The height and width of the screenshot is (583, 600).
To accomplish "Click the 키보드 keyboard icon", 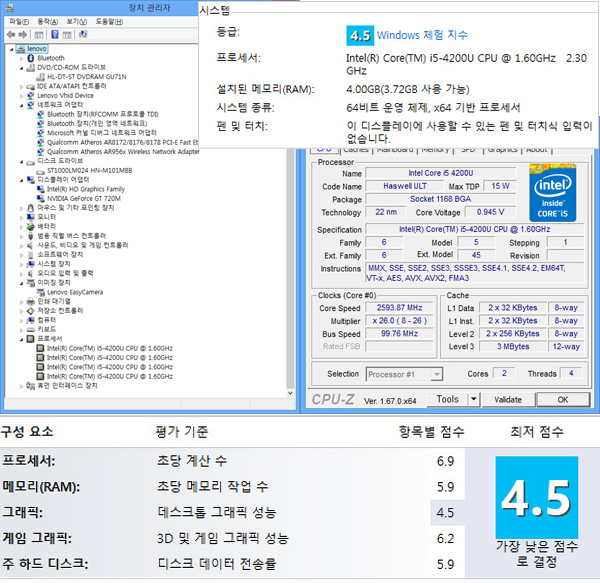I will 31,329.
